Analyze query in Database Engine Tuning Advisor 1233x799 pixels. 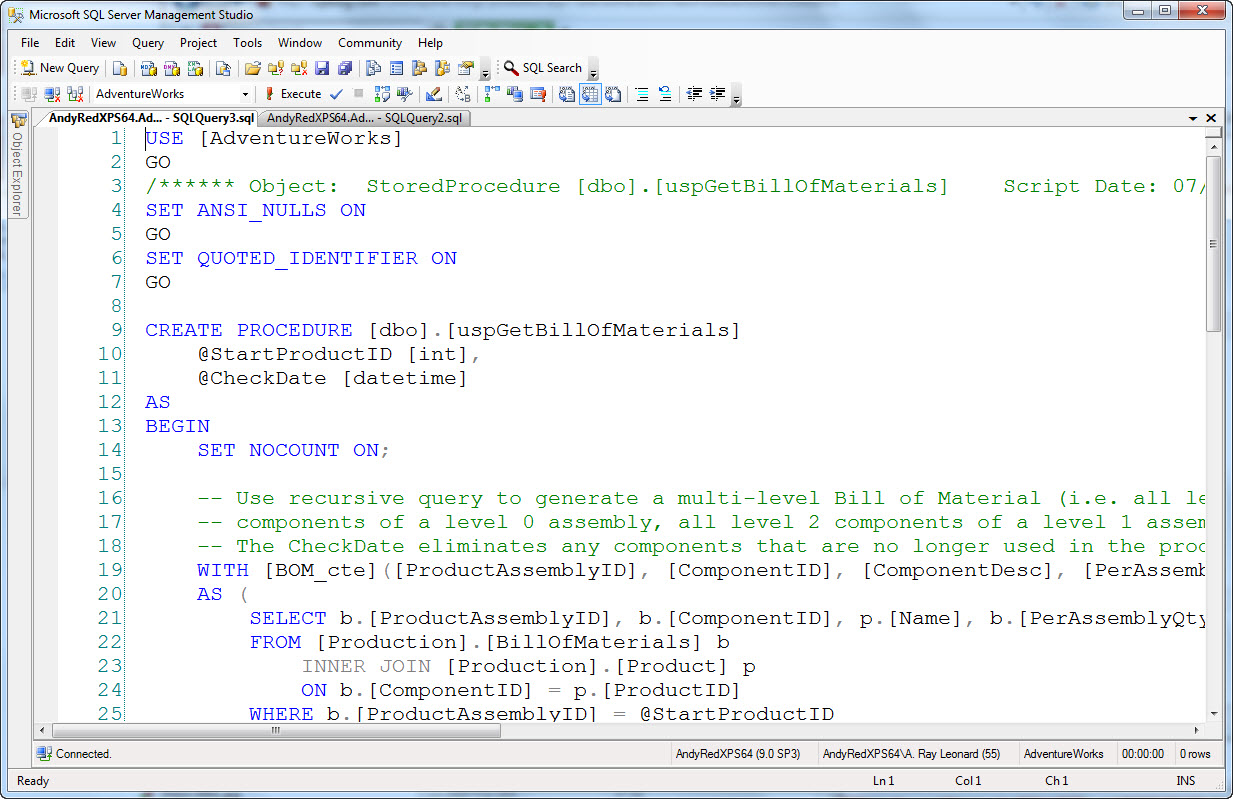tap(404, 94)
